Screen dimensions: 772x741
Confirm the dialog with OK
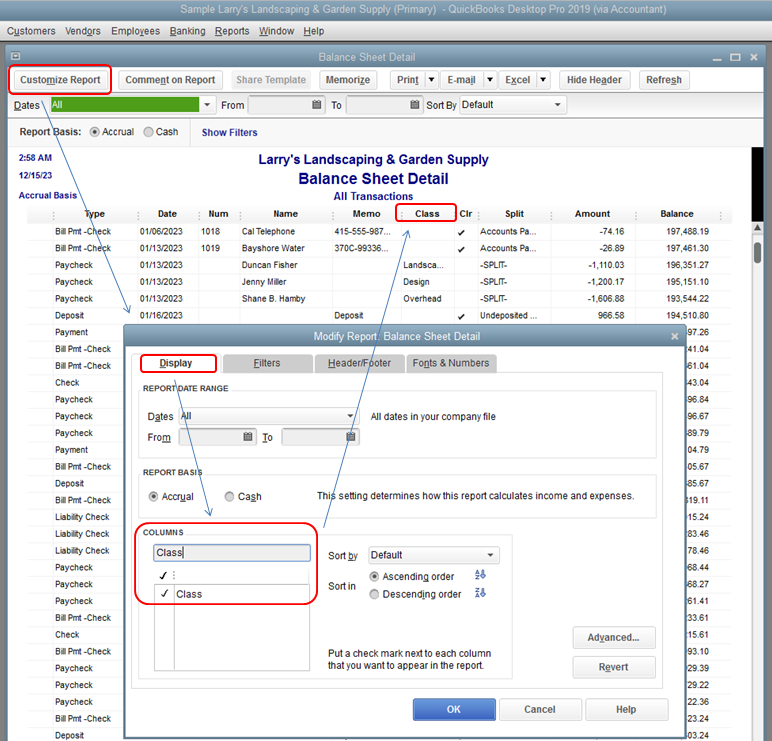[454, 709]
